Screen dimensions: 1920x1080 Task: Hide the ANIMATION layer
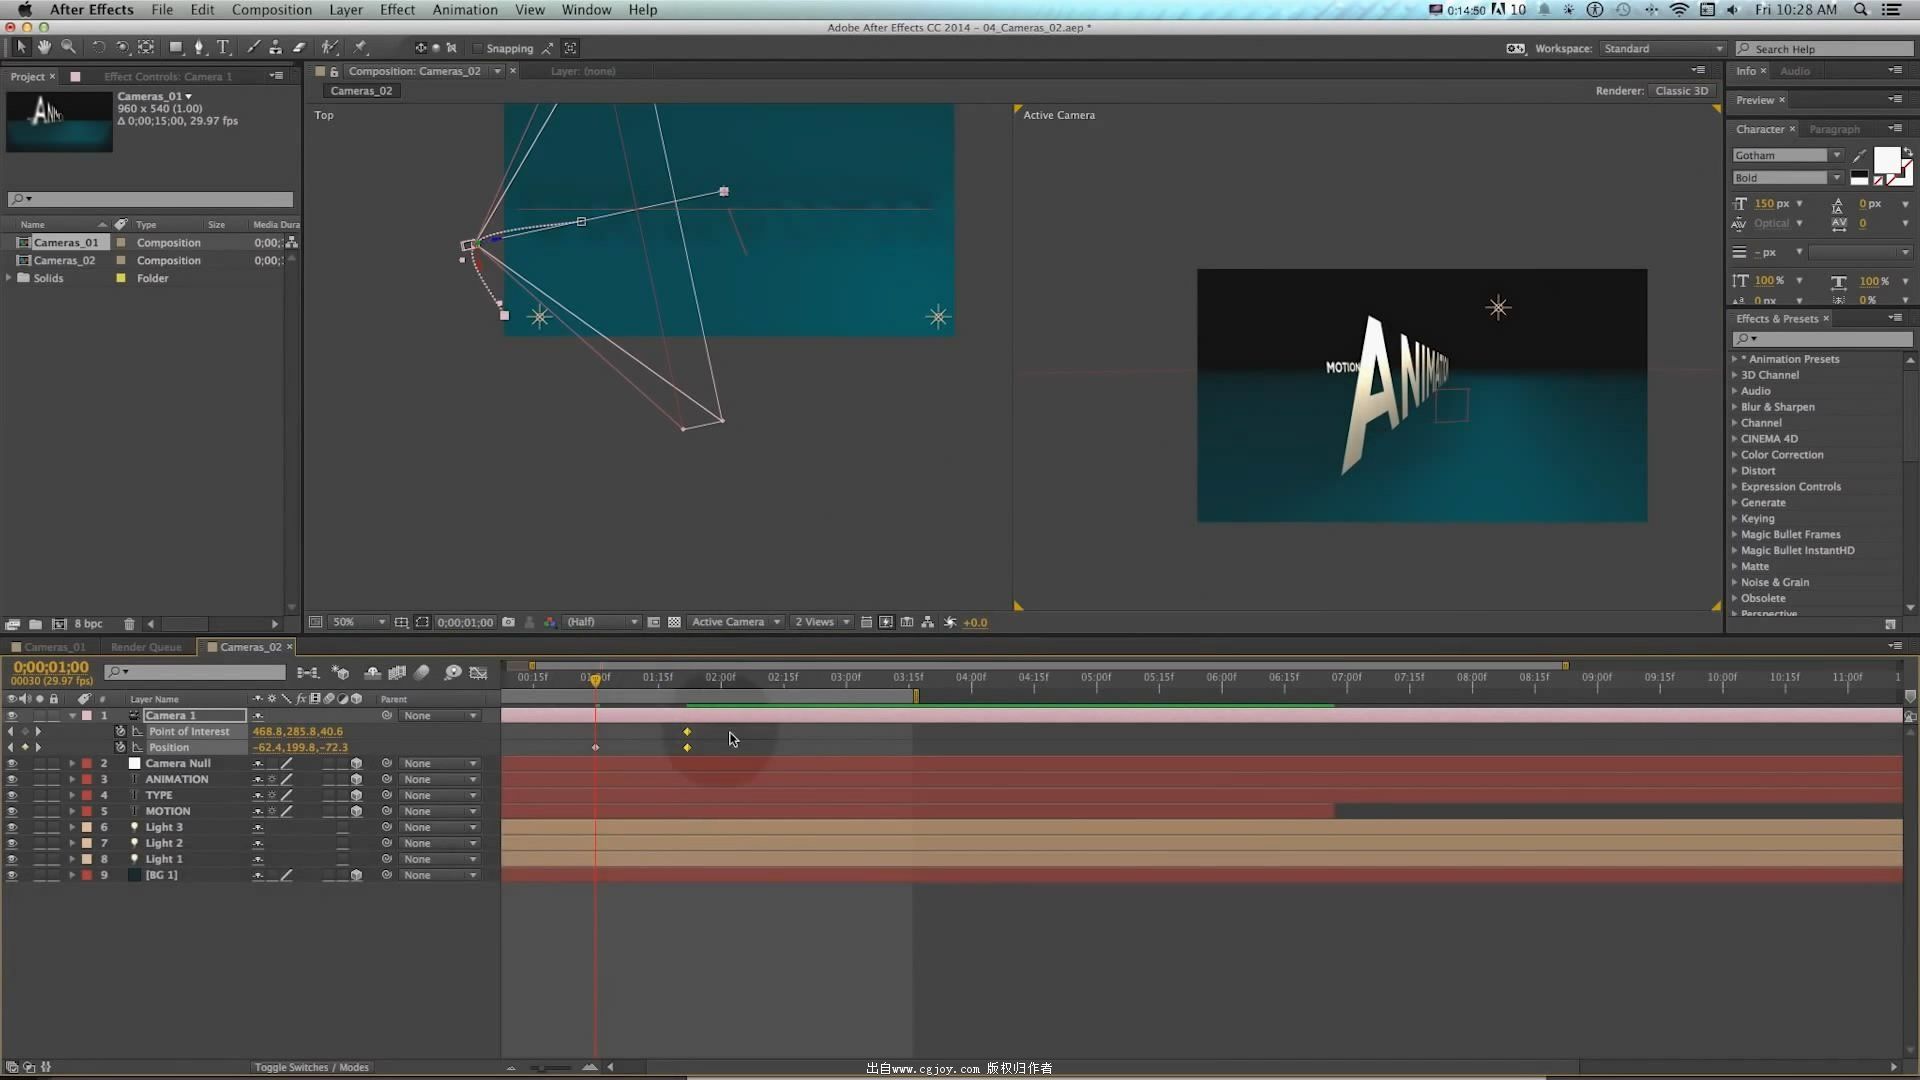[12, 780]
